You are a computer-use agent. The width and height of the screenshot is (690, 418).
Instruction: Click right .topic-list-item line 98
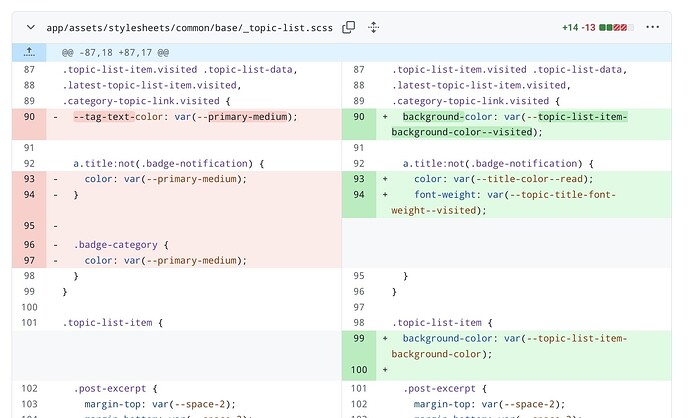tap(442, 323)
